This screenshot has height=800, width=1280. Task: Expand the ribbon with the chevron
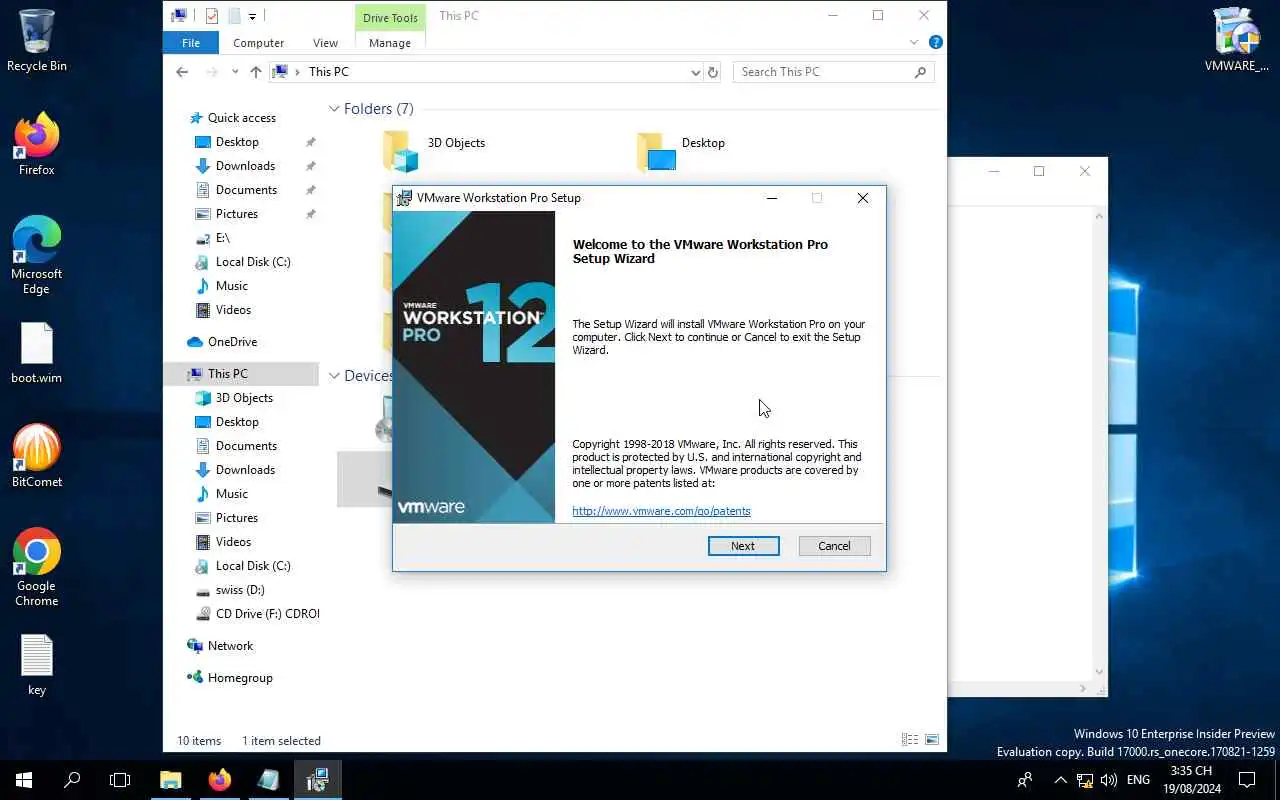pos(914,43)
